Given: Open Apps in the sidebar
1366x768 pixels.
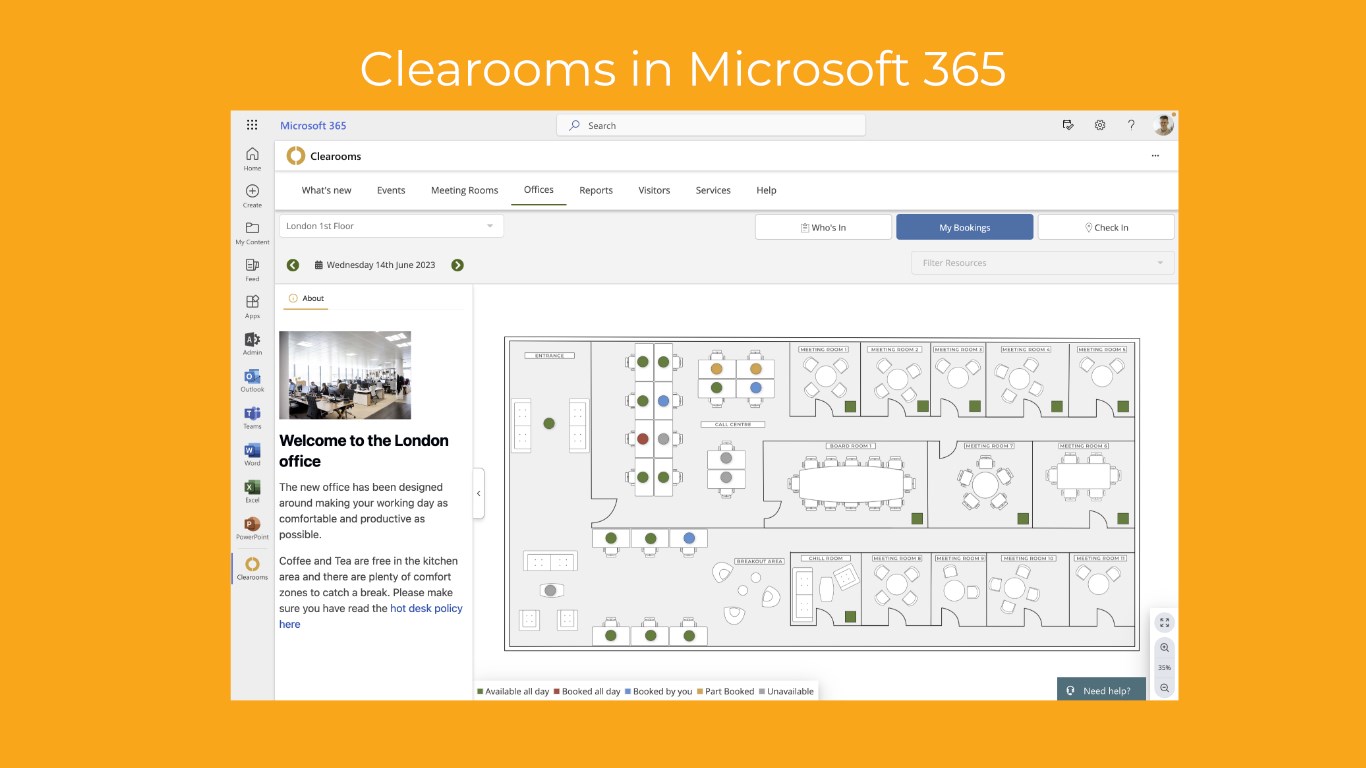Looking at the screenshot, I should tap(252, 306).
